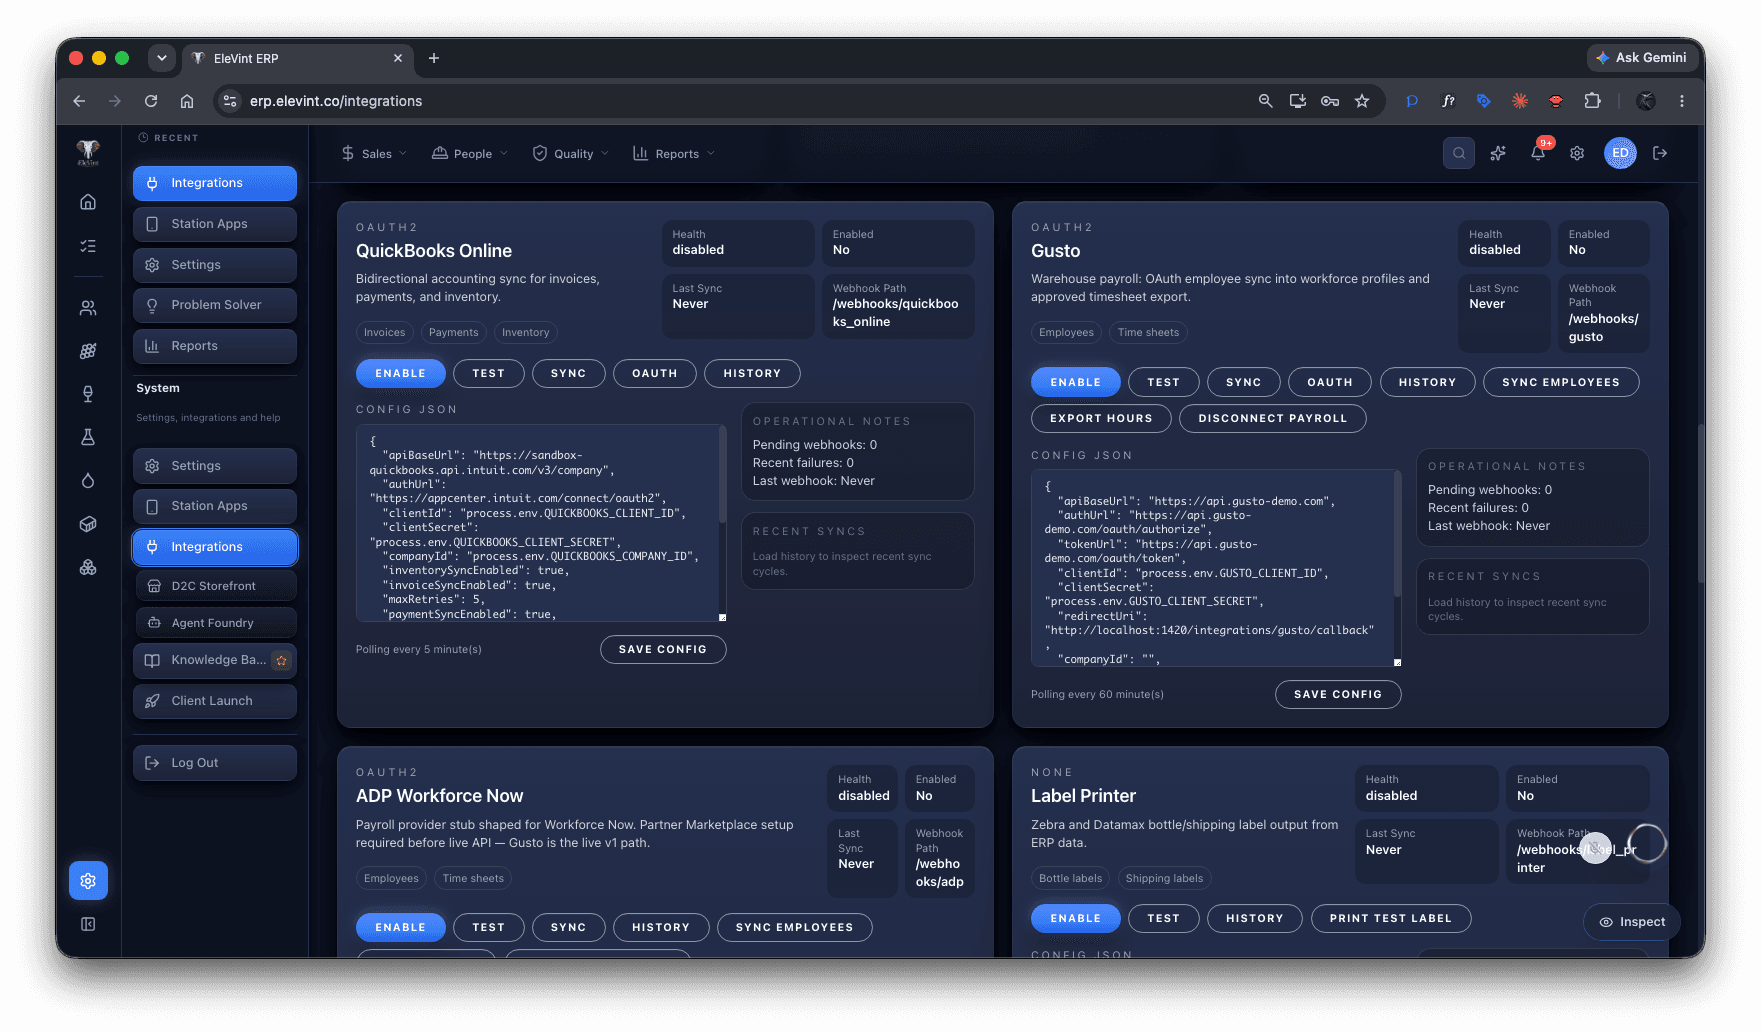Click the highlighted settings gear in left rail
This screenshot has width=1761, height=1032.
(x=88, y=881)
